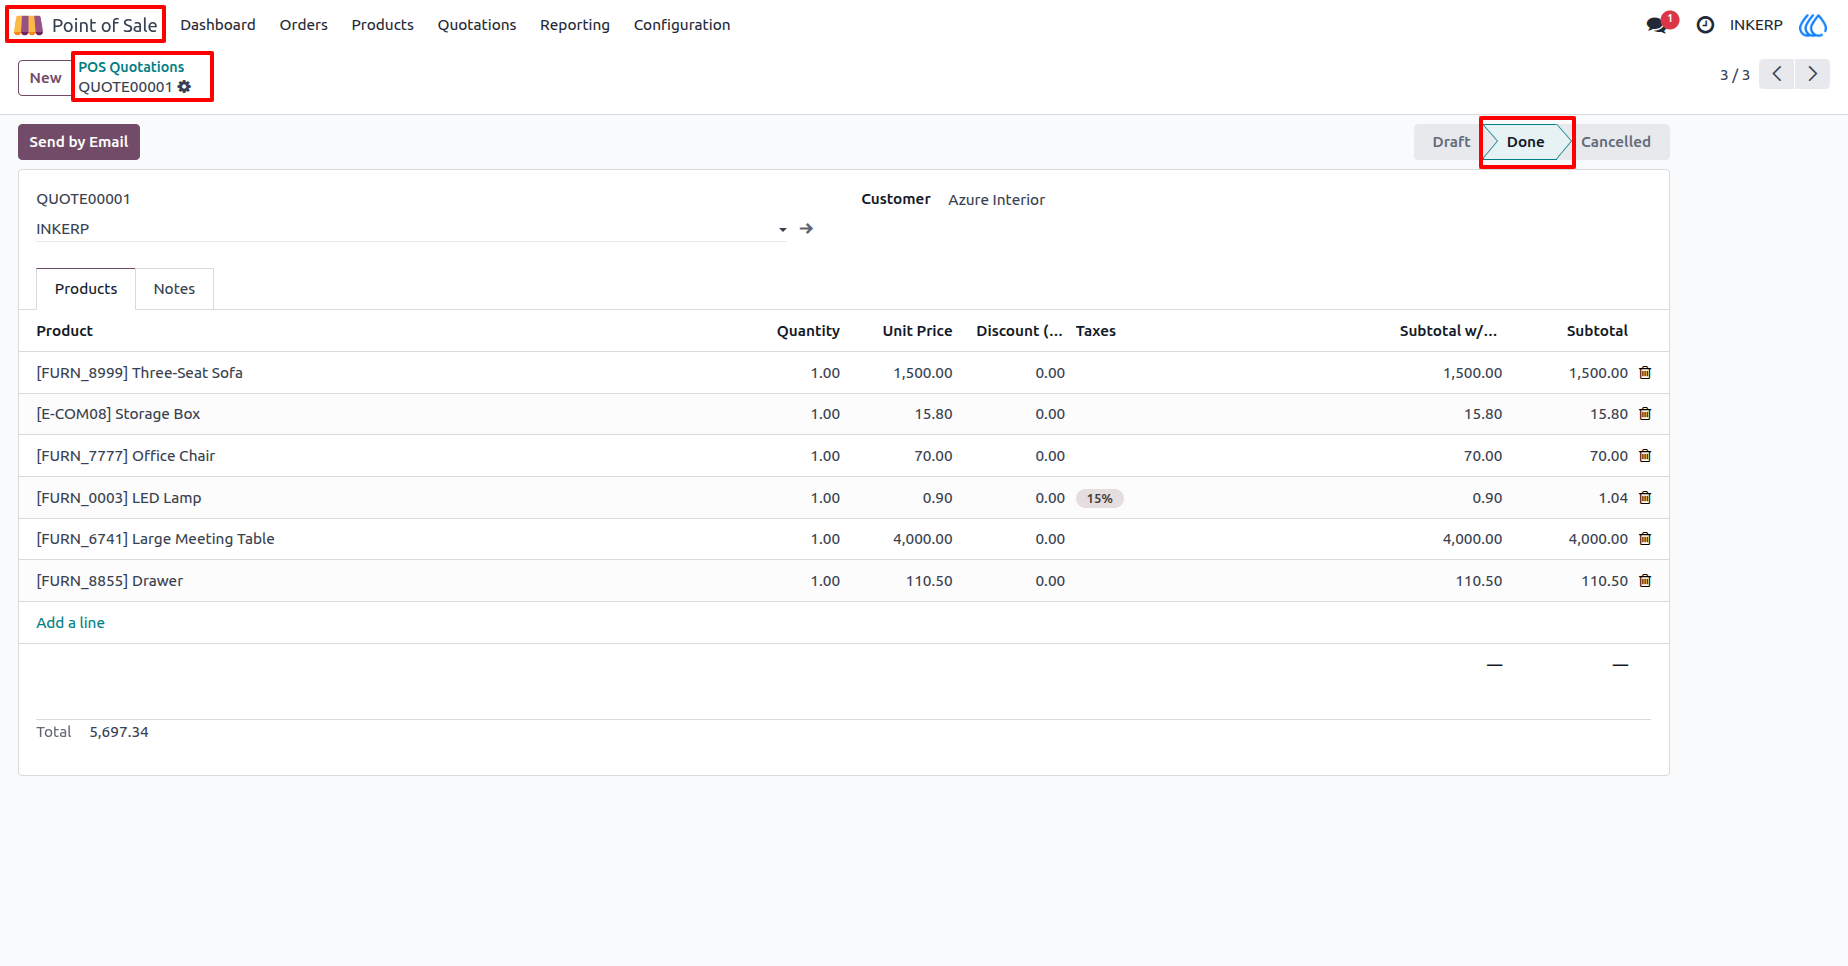The height and width of the screenshot is (966, 1848).
Task: Open the Reporting menu
Action: (575, 25)
